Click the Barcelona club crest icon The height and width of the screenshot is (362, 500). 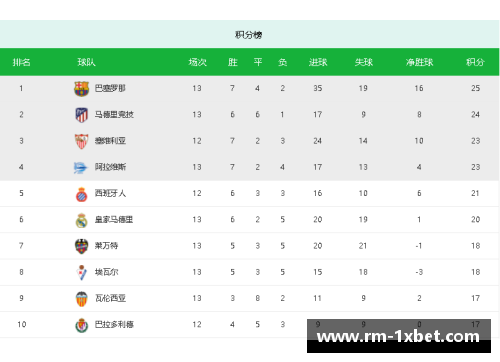pyautogui.click(x=81, y=89)
